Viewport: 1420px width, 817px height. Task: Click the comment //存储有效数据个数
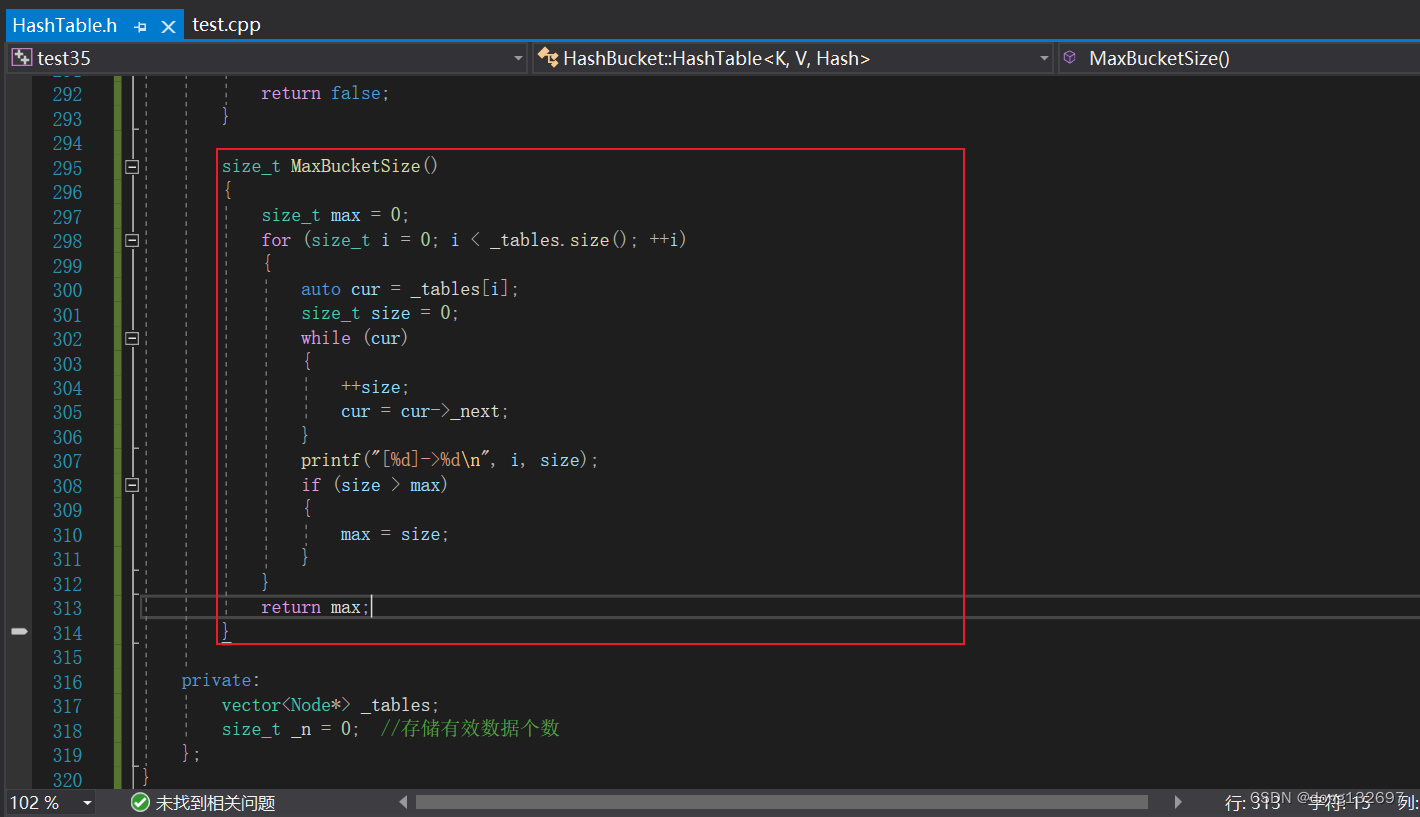pyautogui.click(x=470, y=729)
